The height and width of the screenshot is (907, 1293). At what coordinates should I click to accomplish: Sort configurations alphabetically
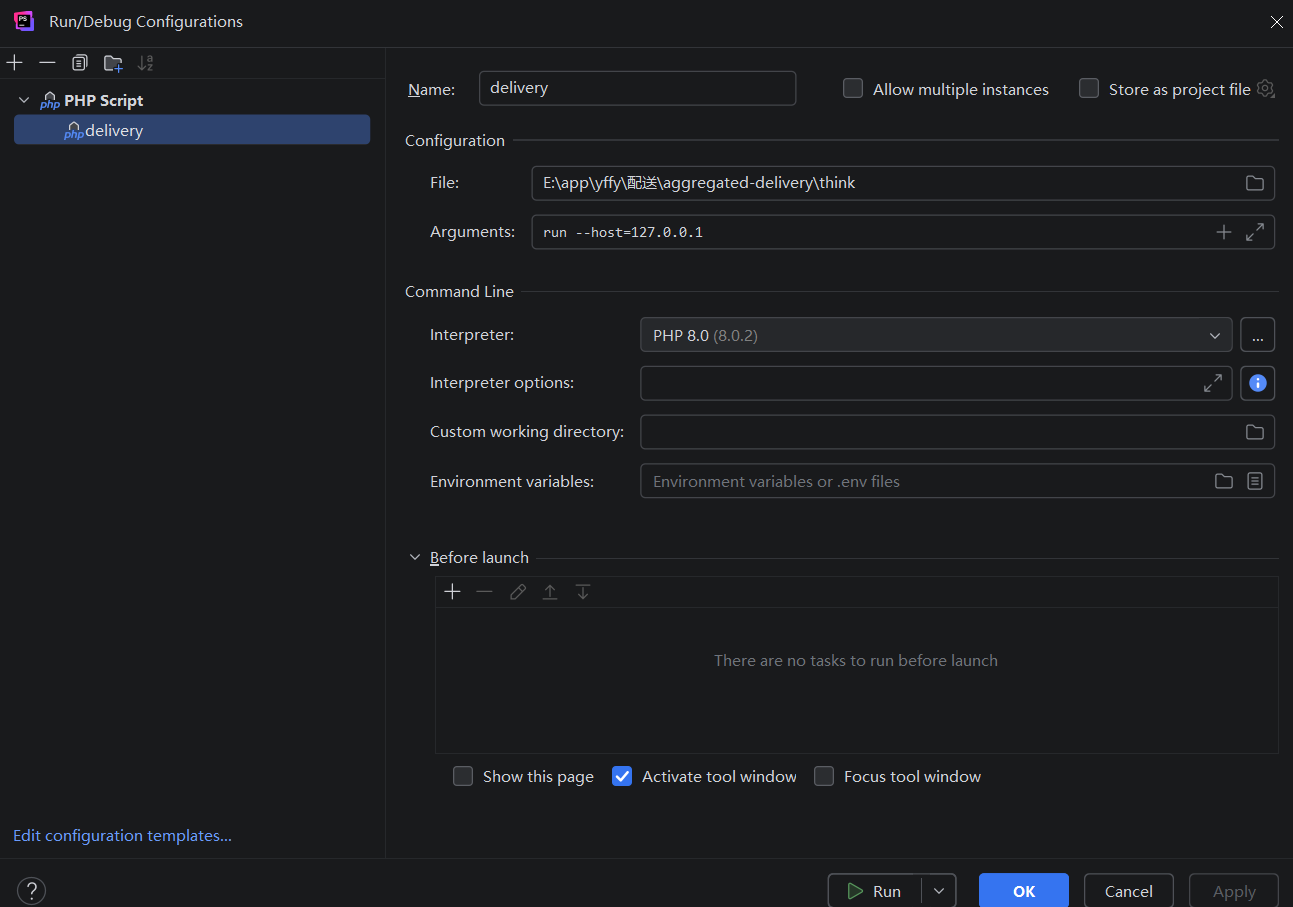tap(146, 63)
